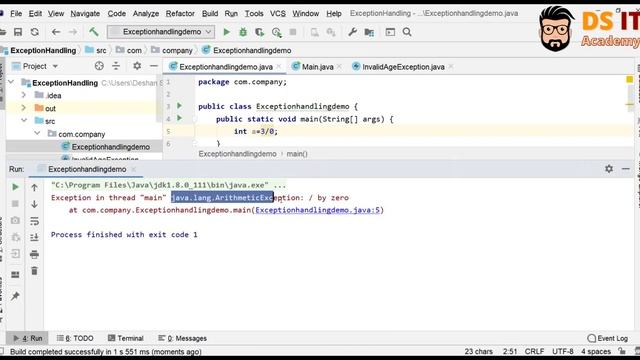This screenshot has height=360, width=640.
Task: Clear console with the trash icon
Action: tap(34, 271)
